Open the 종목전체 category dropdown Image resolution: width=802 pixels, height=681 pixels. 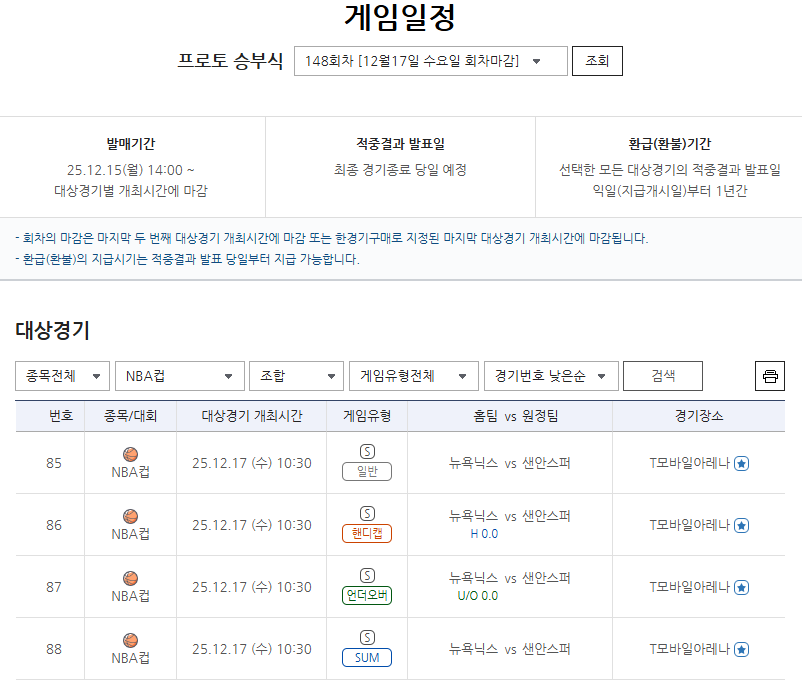(61, 376)
